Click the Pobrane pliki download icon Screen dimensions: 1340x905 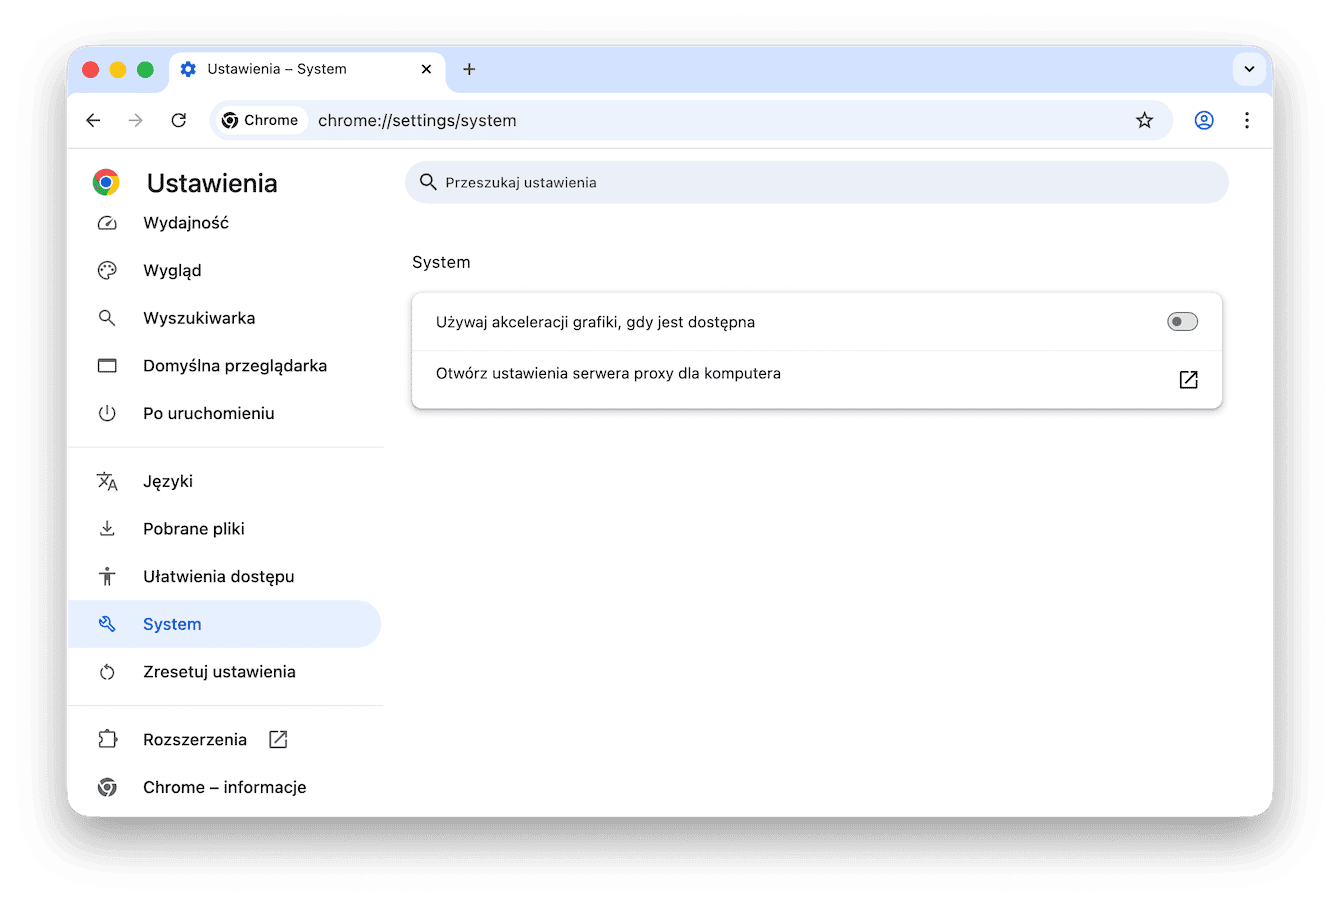pyautogui.click(x=107, y=529)
